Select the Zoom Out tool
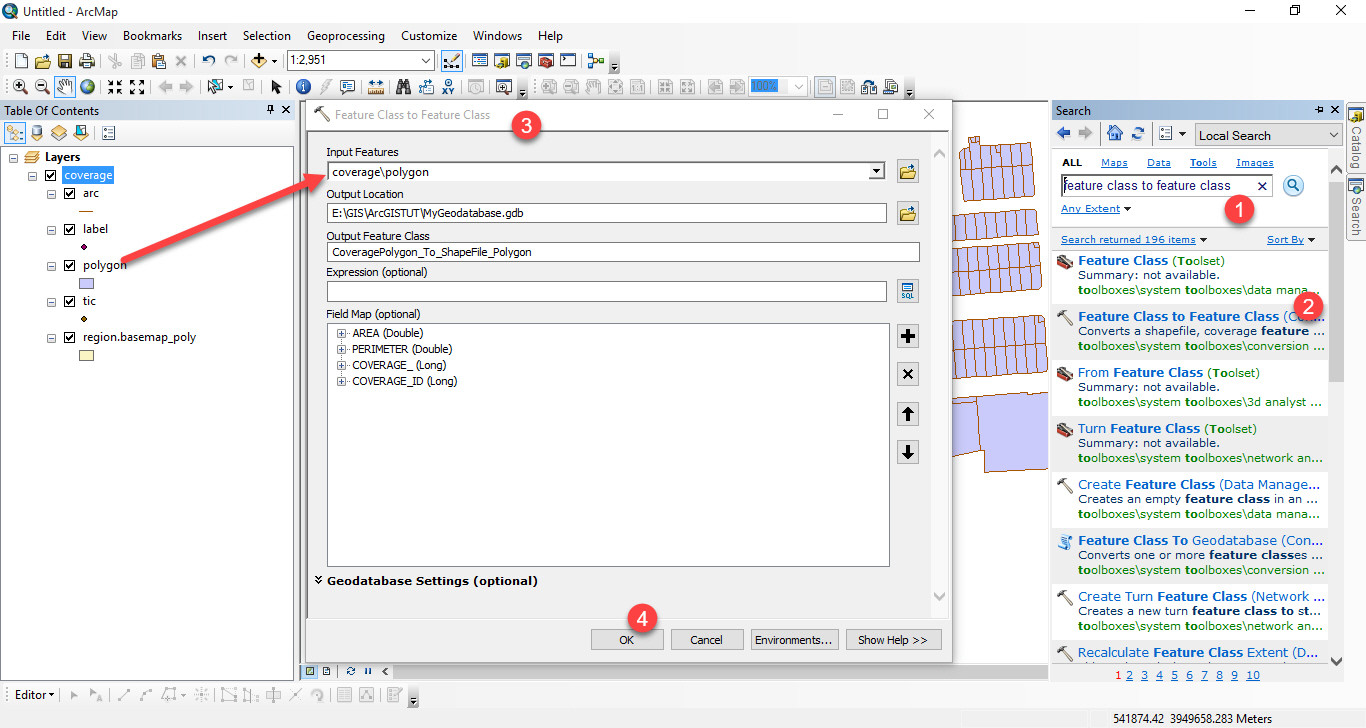1366x728 pixels. [x=42, y=87]
